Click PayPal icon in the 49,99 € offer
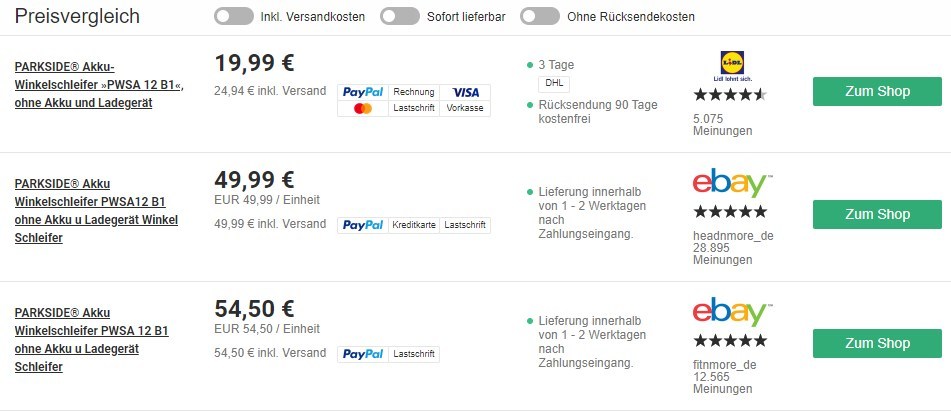Viewport: 951px width, 412px height. pyautogui.click(x=363, y=225)
